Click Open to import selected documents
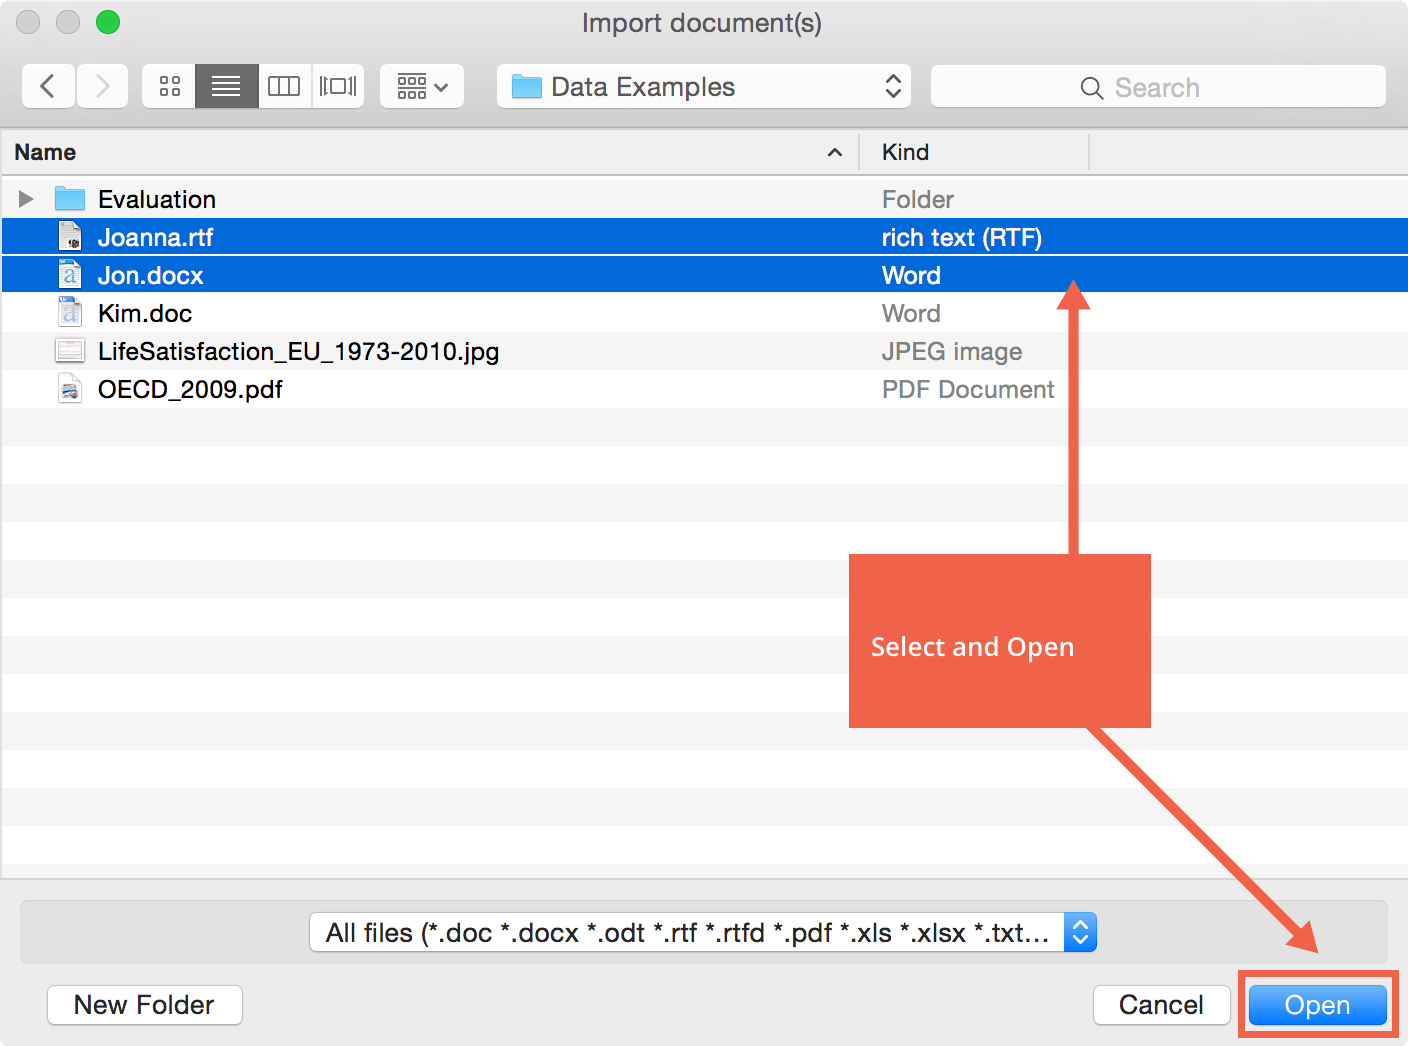1408x1046 pixels. coord(1317,1005)
